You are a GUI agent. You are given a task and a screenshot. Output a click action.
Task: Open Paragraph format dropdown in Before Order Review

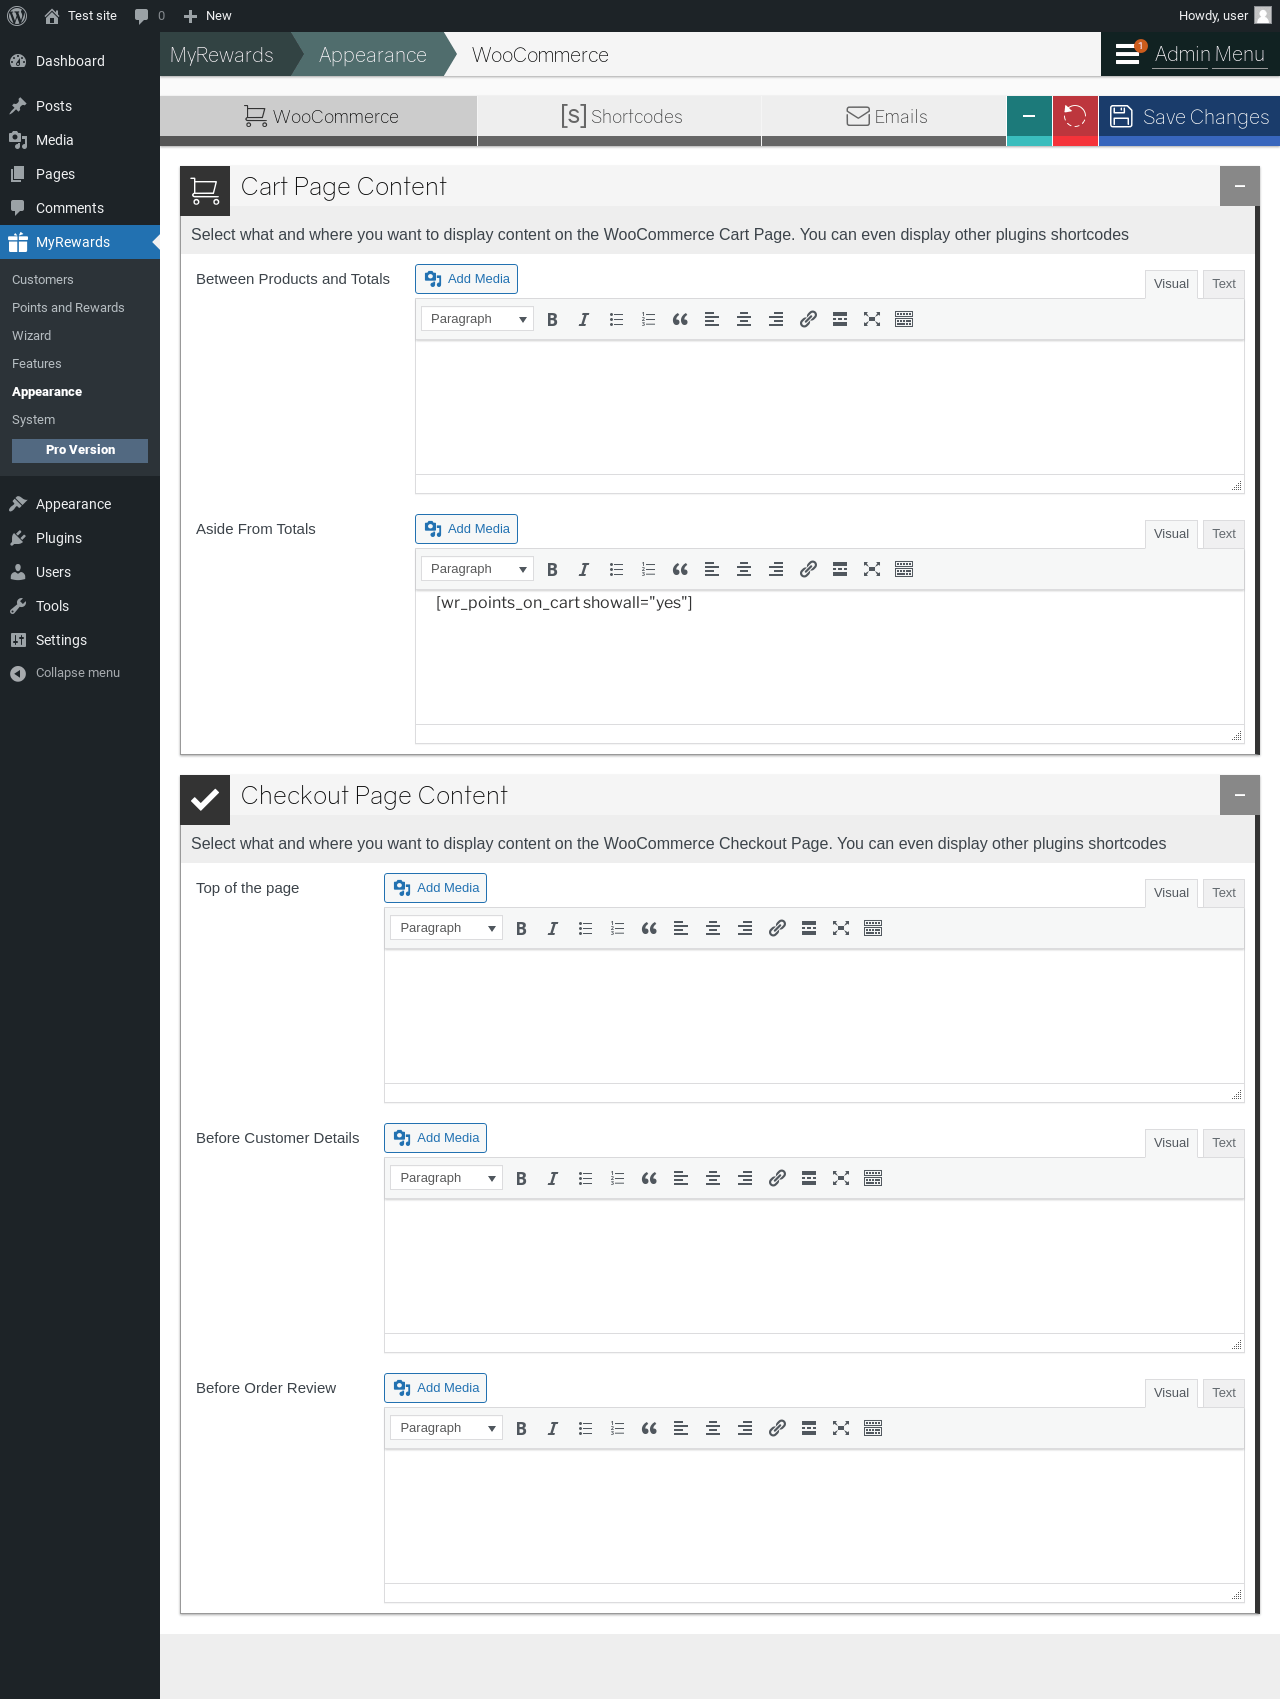point(447,1428)
